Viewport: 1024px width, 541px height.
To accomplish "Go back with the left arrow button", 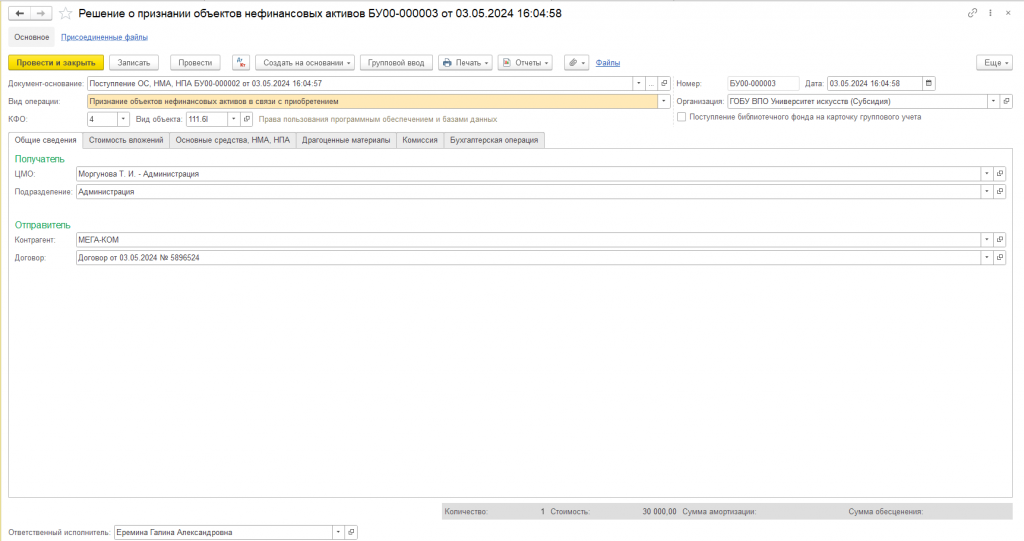I will [x=20, y=13].
